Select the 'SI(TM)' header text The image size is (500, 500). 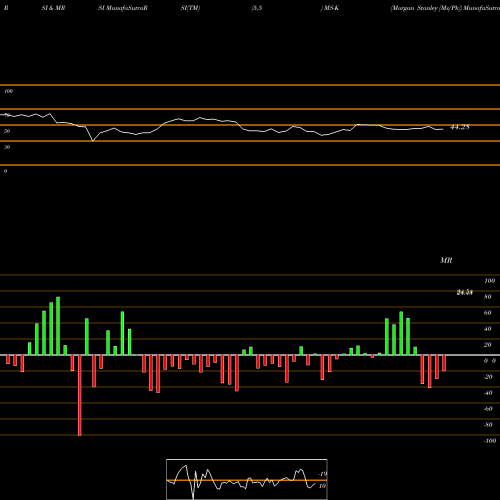coord(190,8)
